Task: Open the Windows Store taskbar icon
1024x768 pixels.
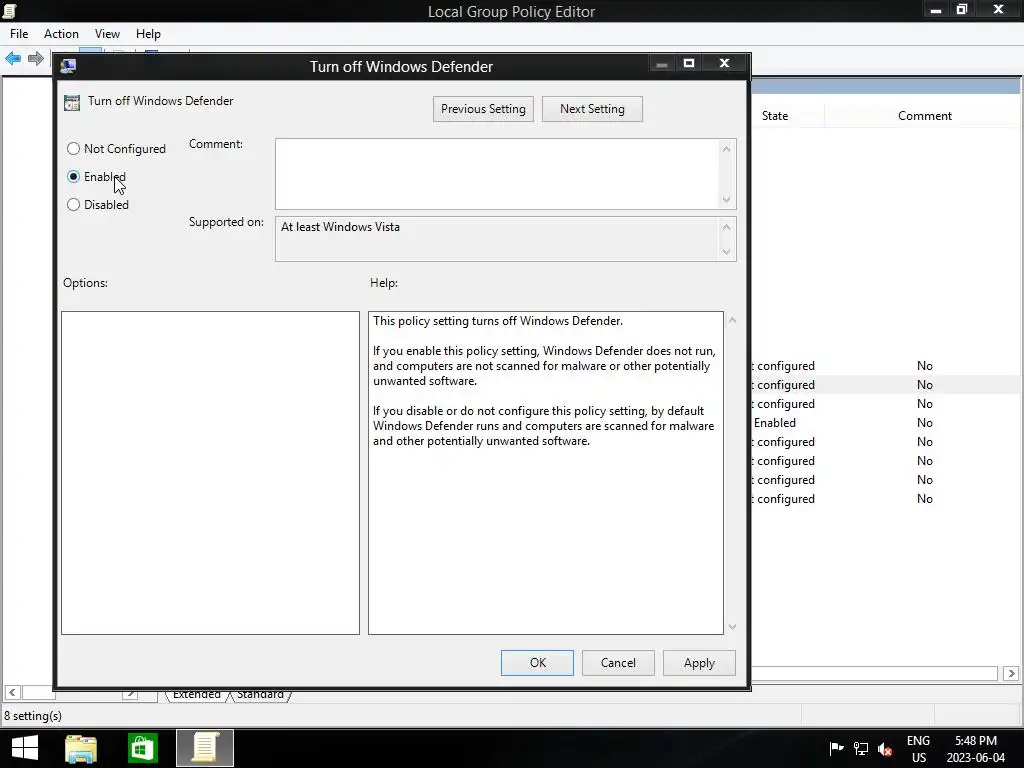Action: [x=142, y=748]
